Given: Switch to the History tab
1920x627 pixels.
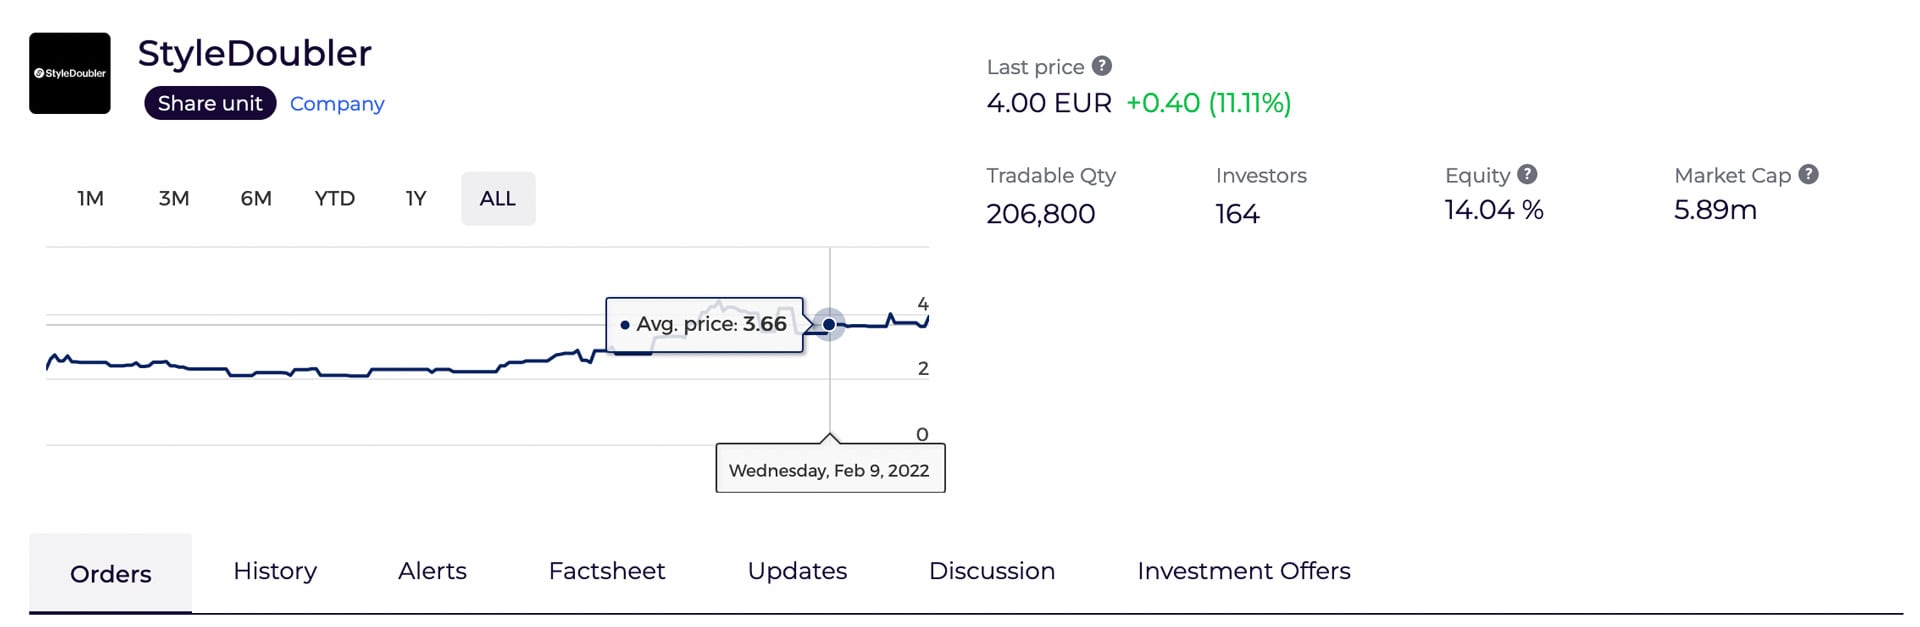Looking at the screenshot, I should 275,571.
